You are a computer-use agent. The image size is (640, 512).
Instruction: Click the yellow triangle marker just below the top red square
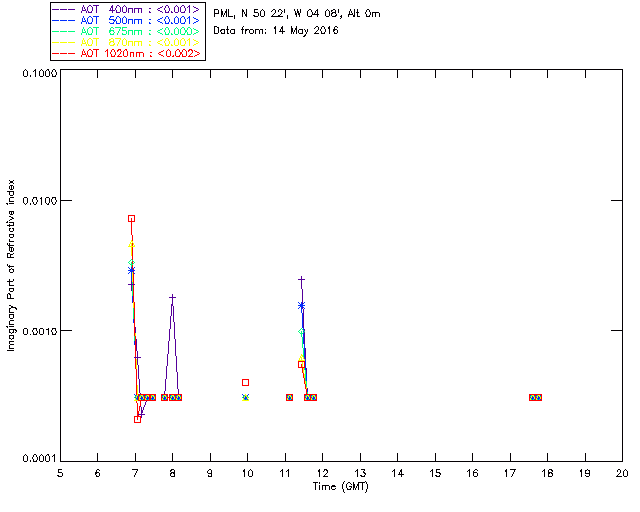tap(131, 245)
